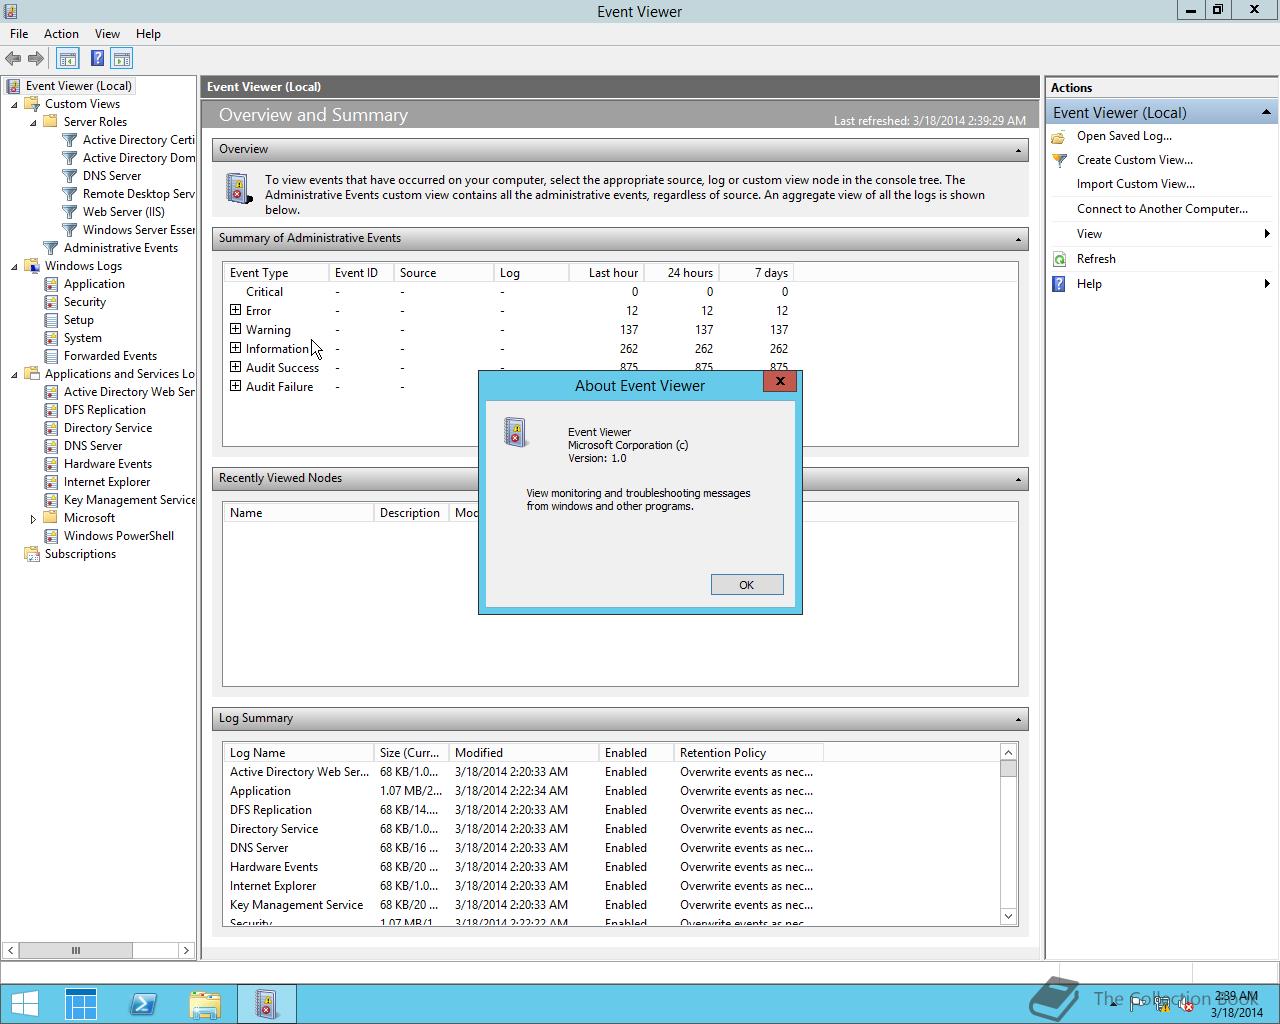Close the About Event Viewer dialog

coord(780,381)
